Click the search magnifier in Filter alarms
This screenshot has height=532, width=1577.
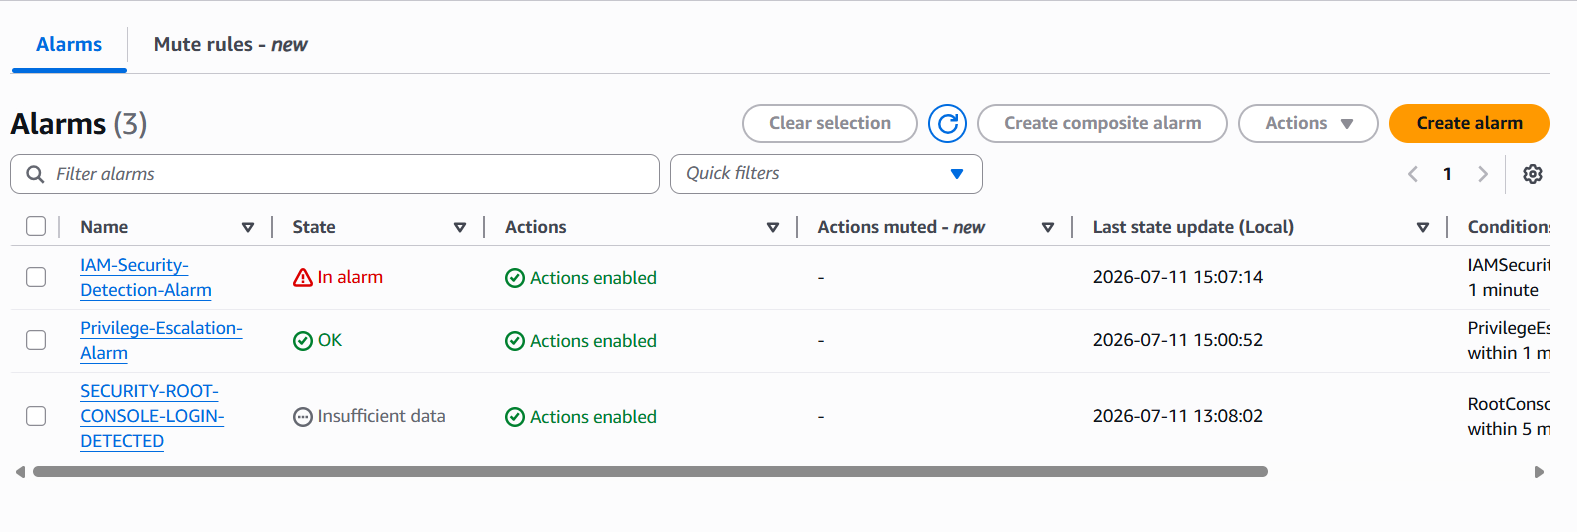click(35, 174)
